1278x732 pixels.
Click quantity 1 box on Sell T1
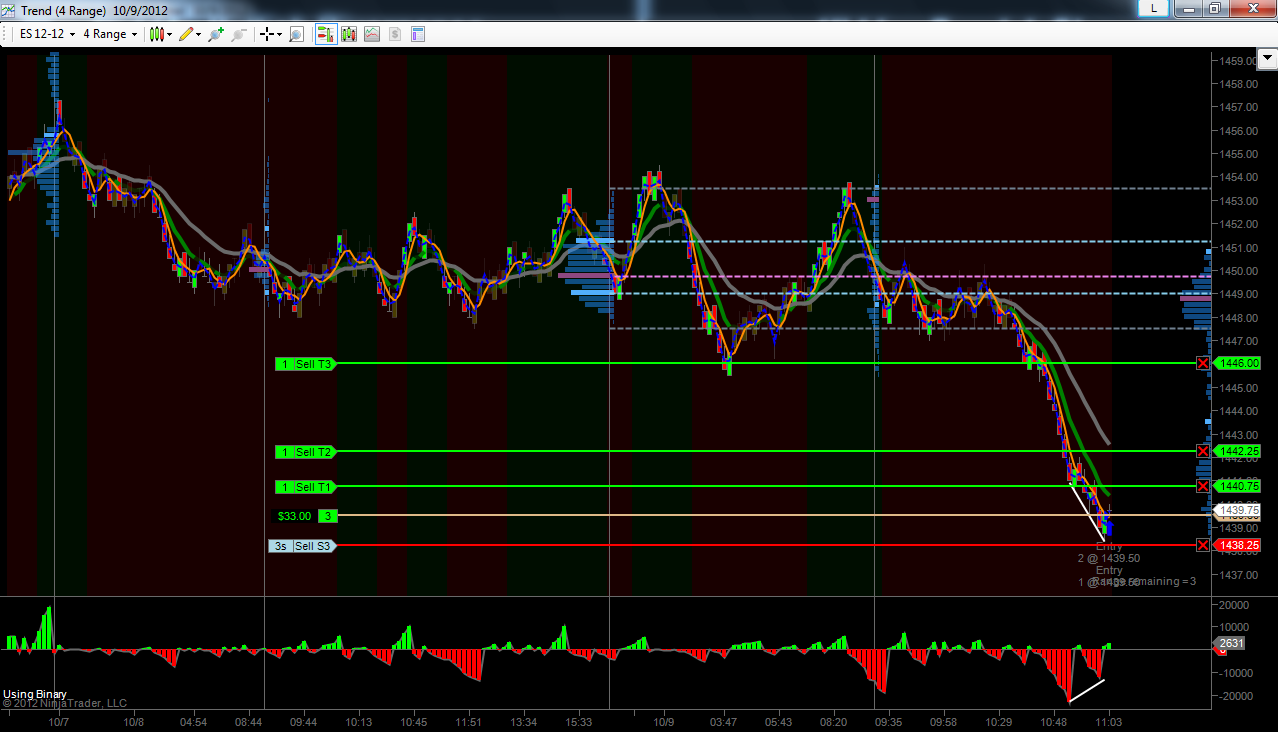click(x=284, y=487)
